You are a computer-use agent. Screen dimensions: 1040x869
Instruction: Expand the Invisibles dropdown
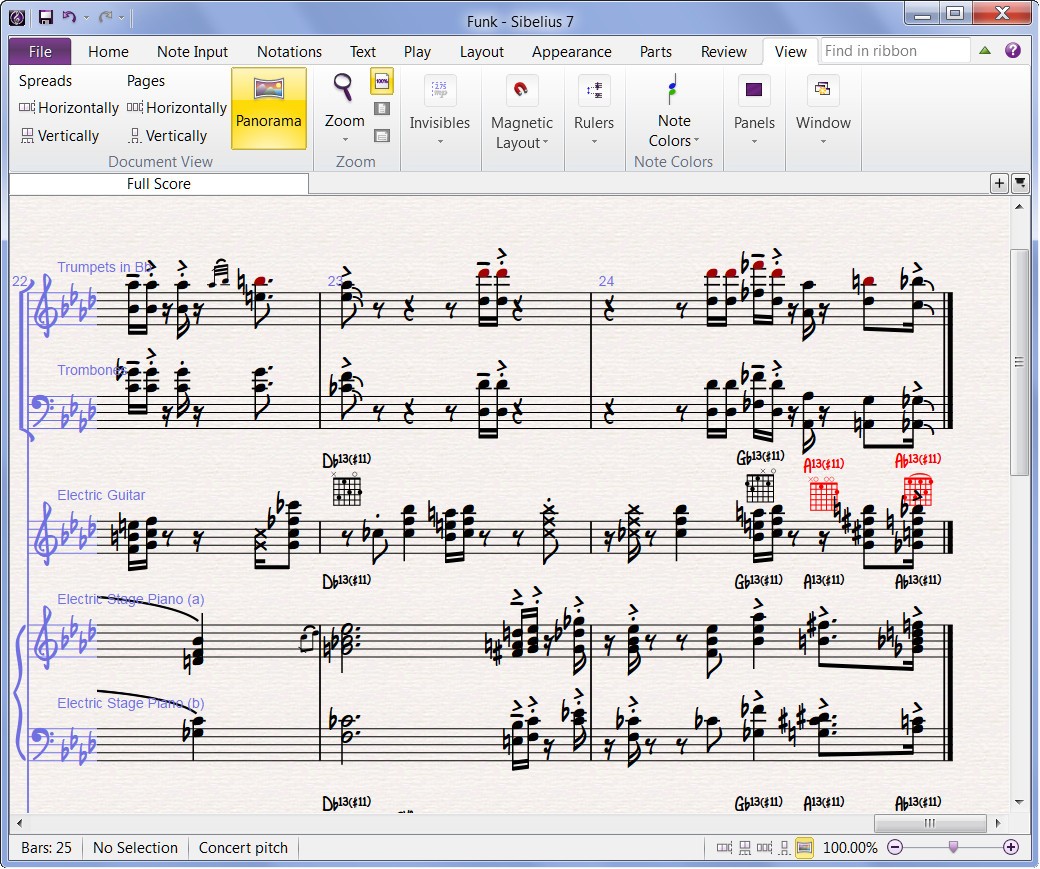click(440, 141)
